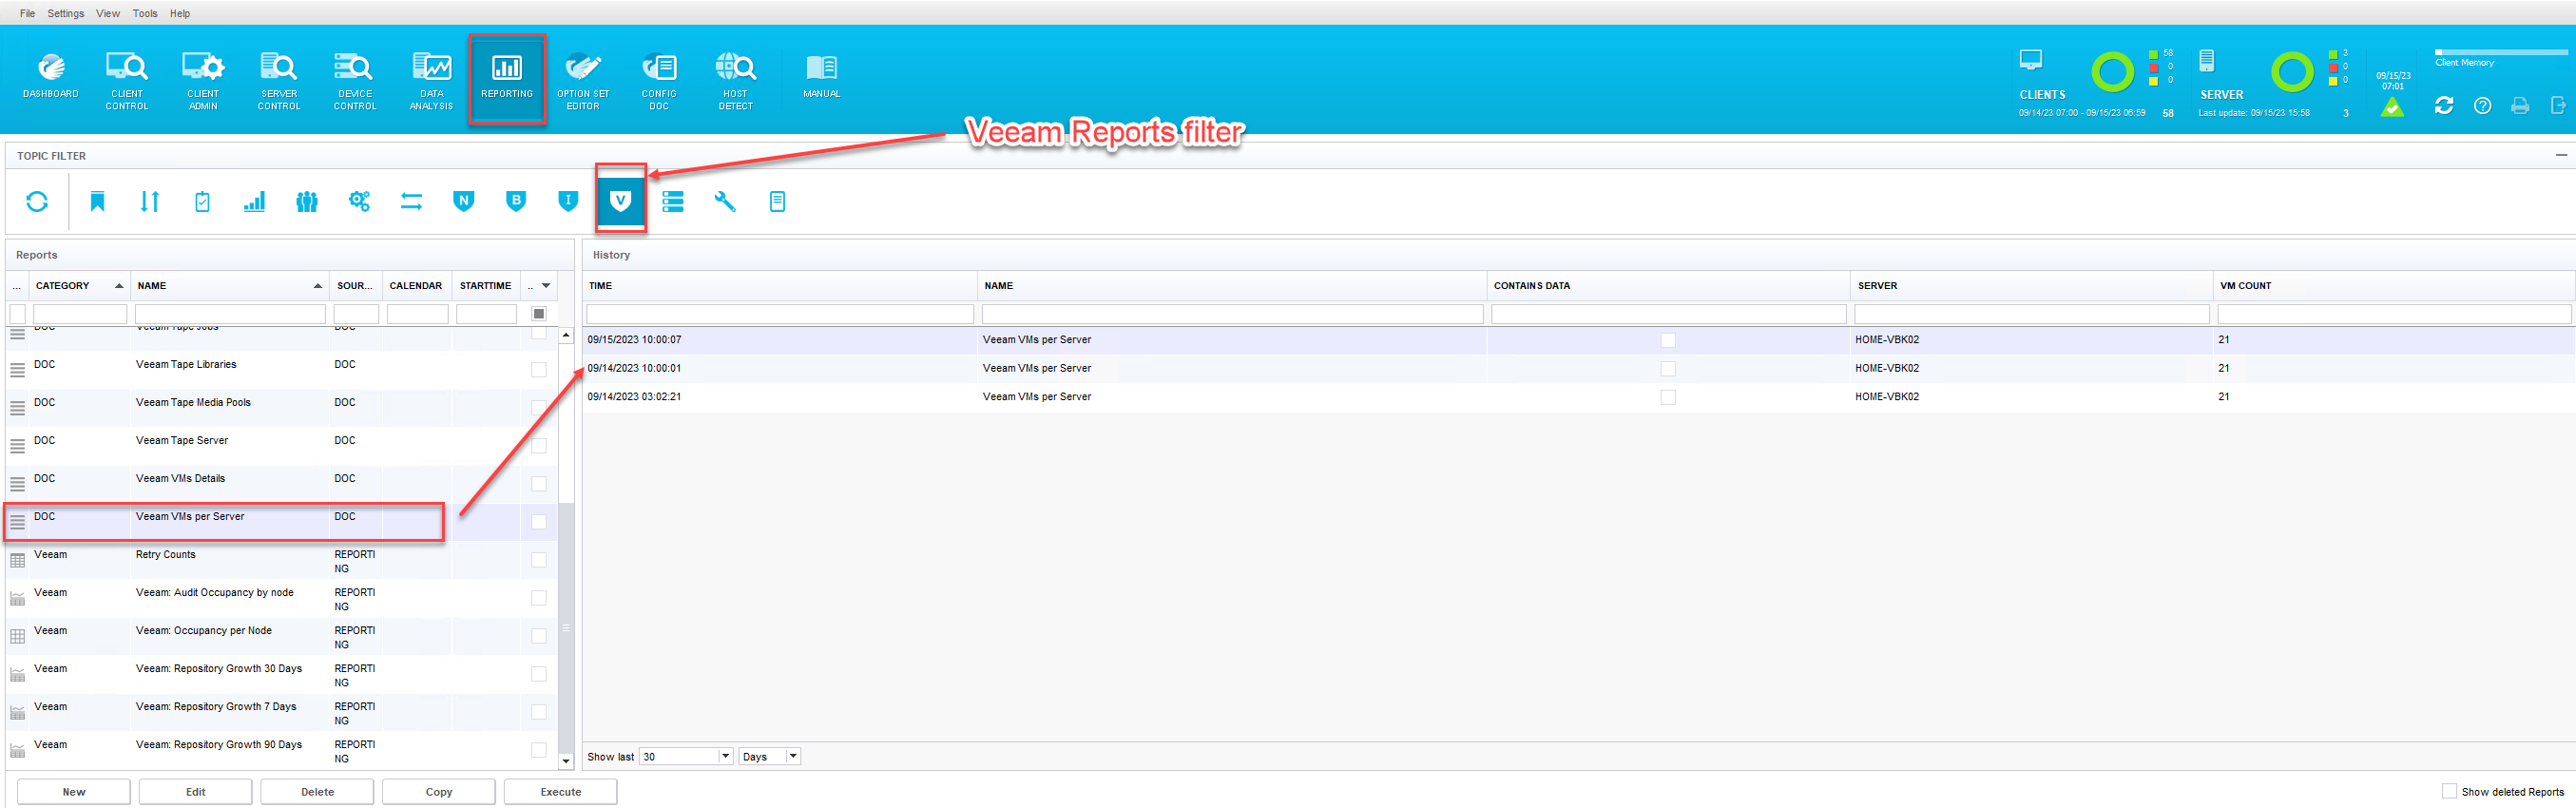This screenshot has width=2576, height=808.
Task: Open the Data Analysis module
Action: click(431, 77)
